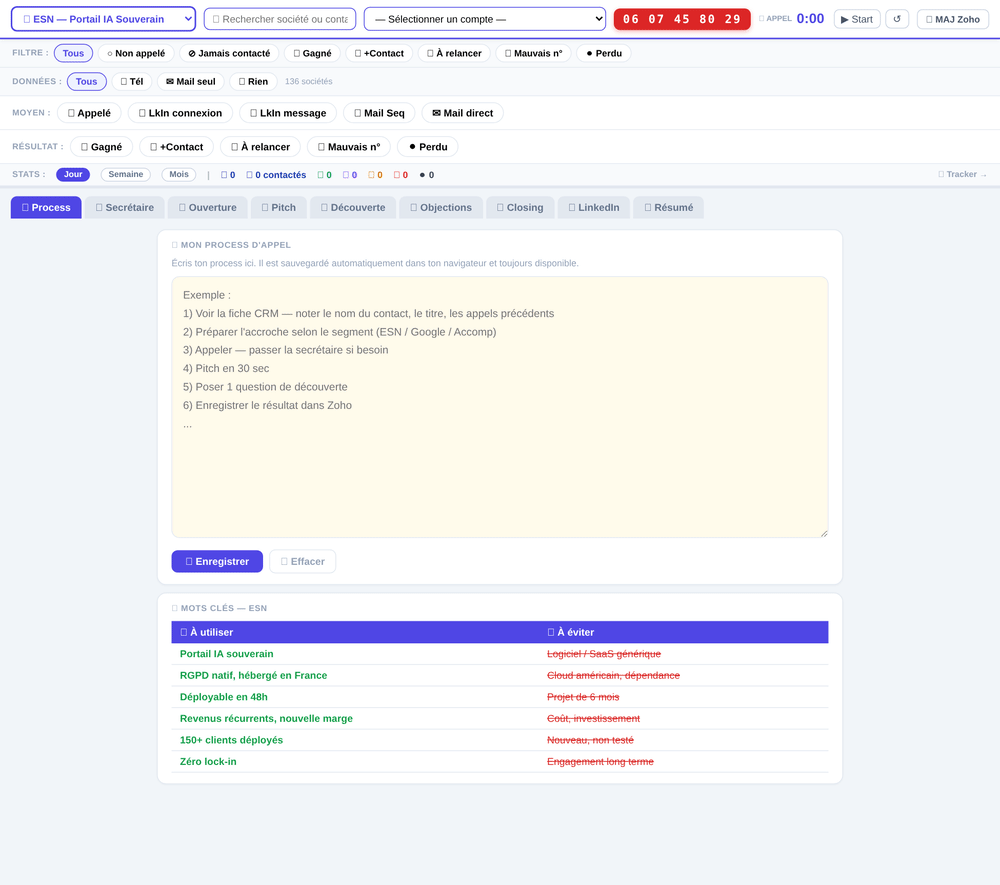Filter data by Mail seul
The width and height of the screenshot is (1000, 885).
coord(191,81)
